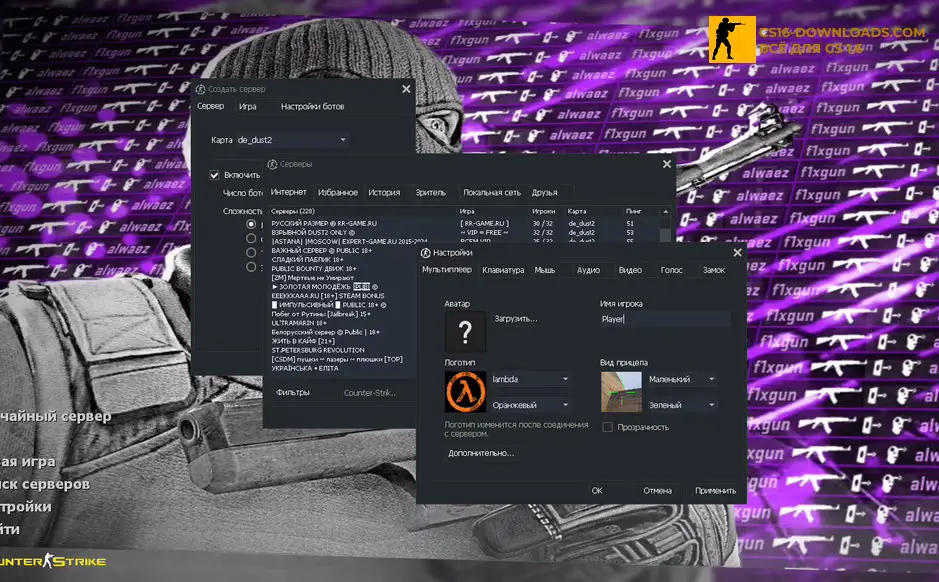Viewport: 939px width, 582px height.
Task: Click the CS16-Downloads logo icon
Action: point(731,39)
